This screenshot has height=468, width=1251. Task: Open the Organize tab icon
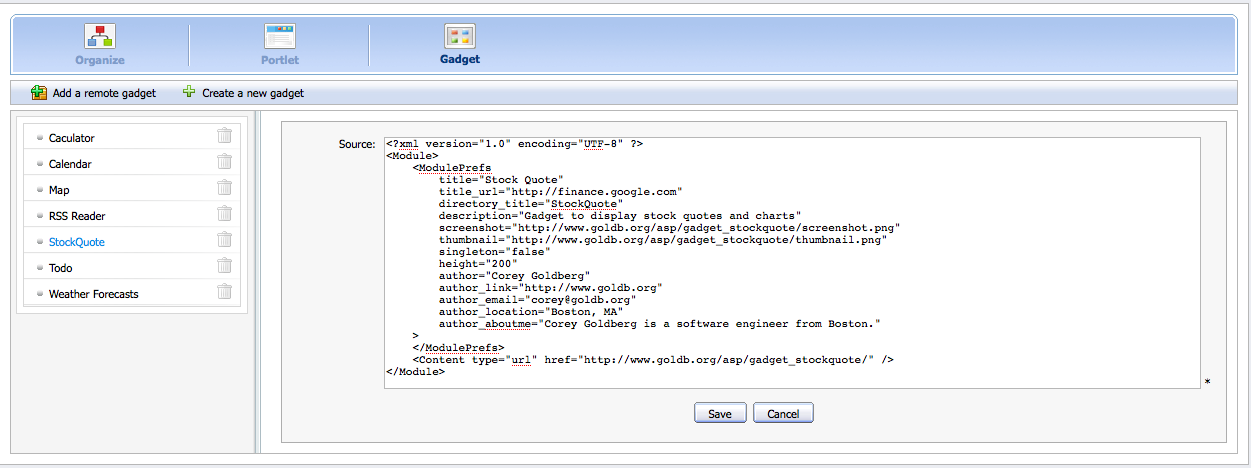[x=99, y=37]
